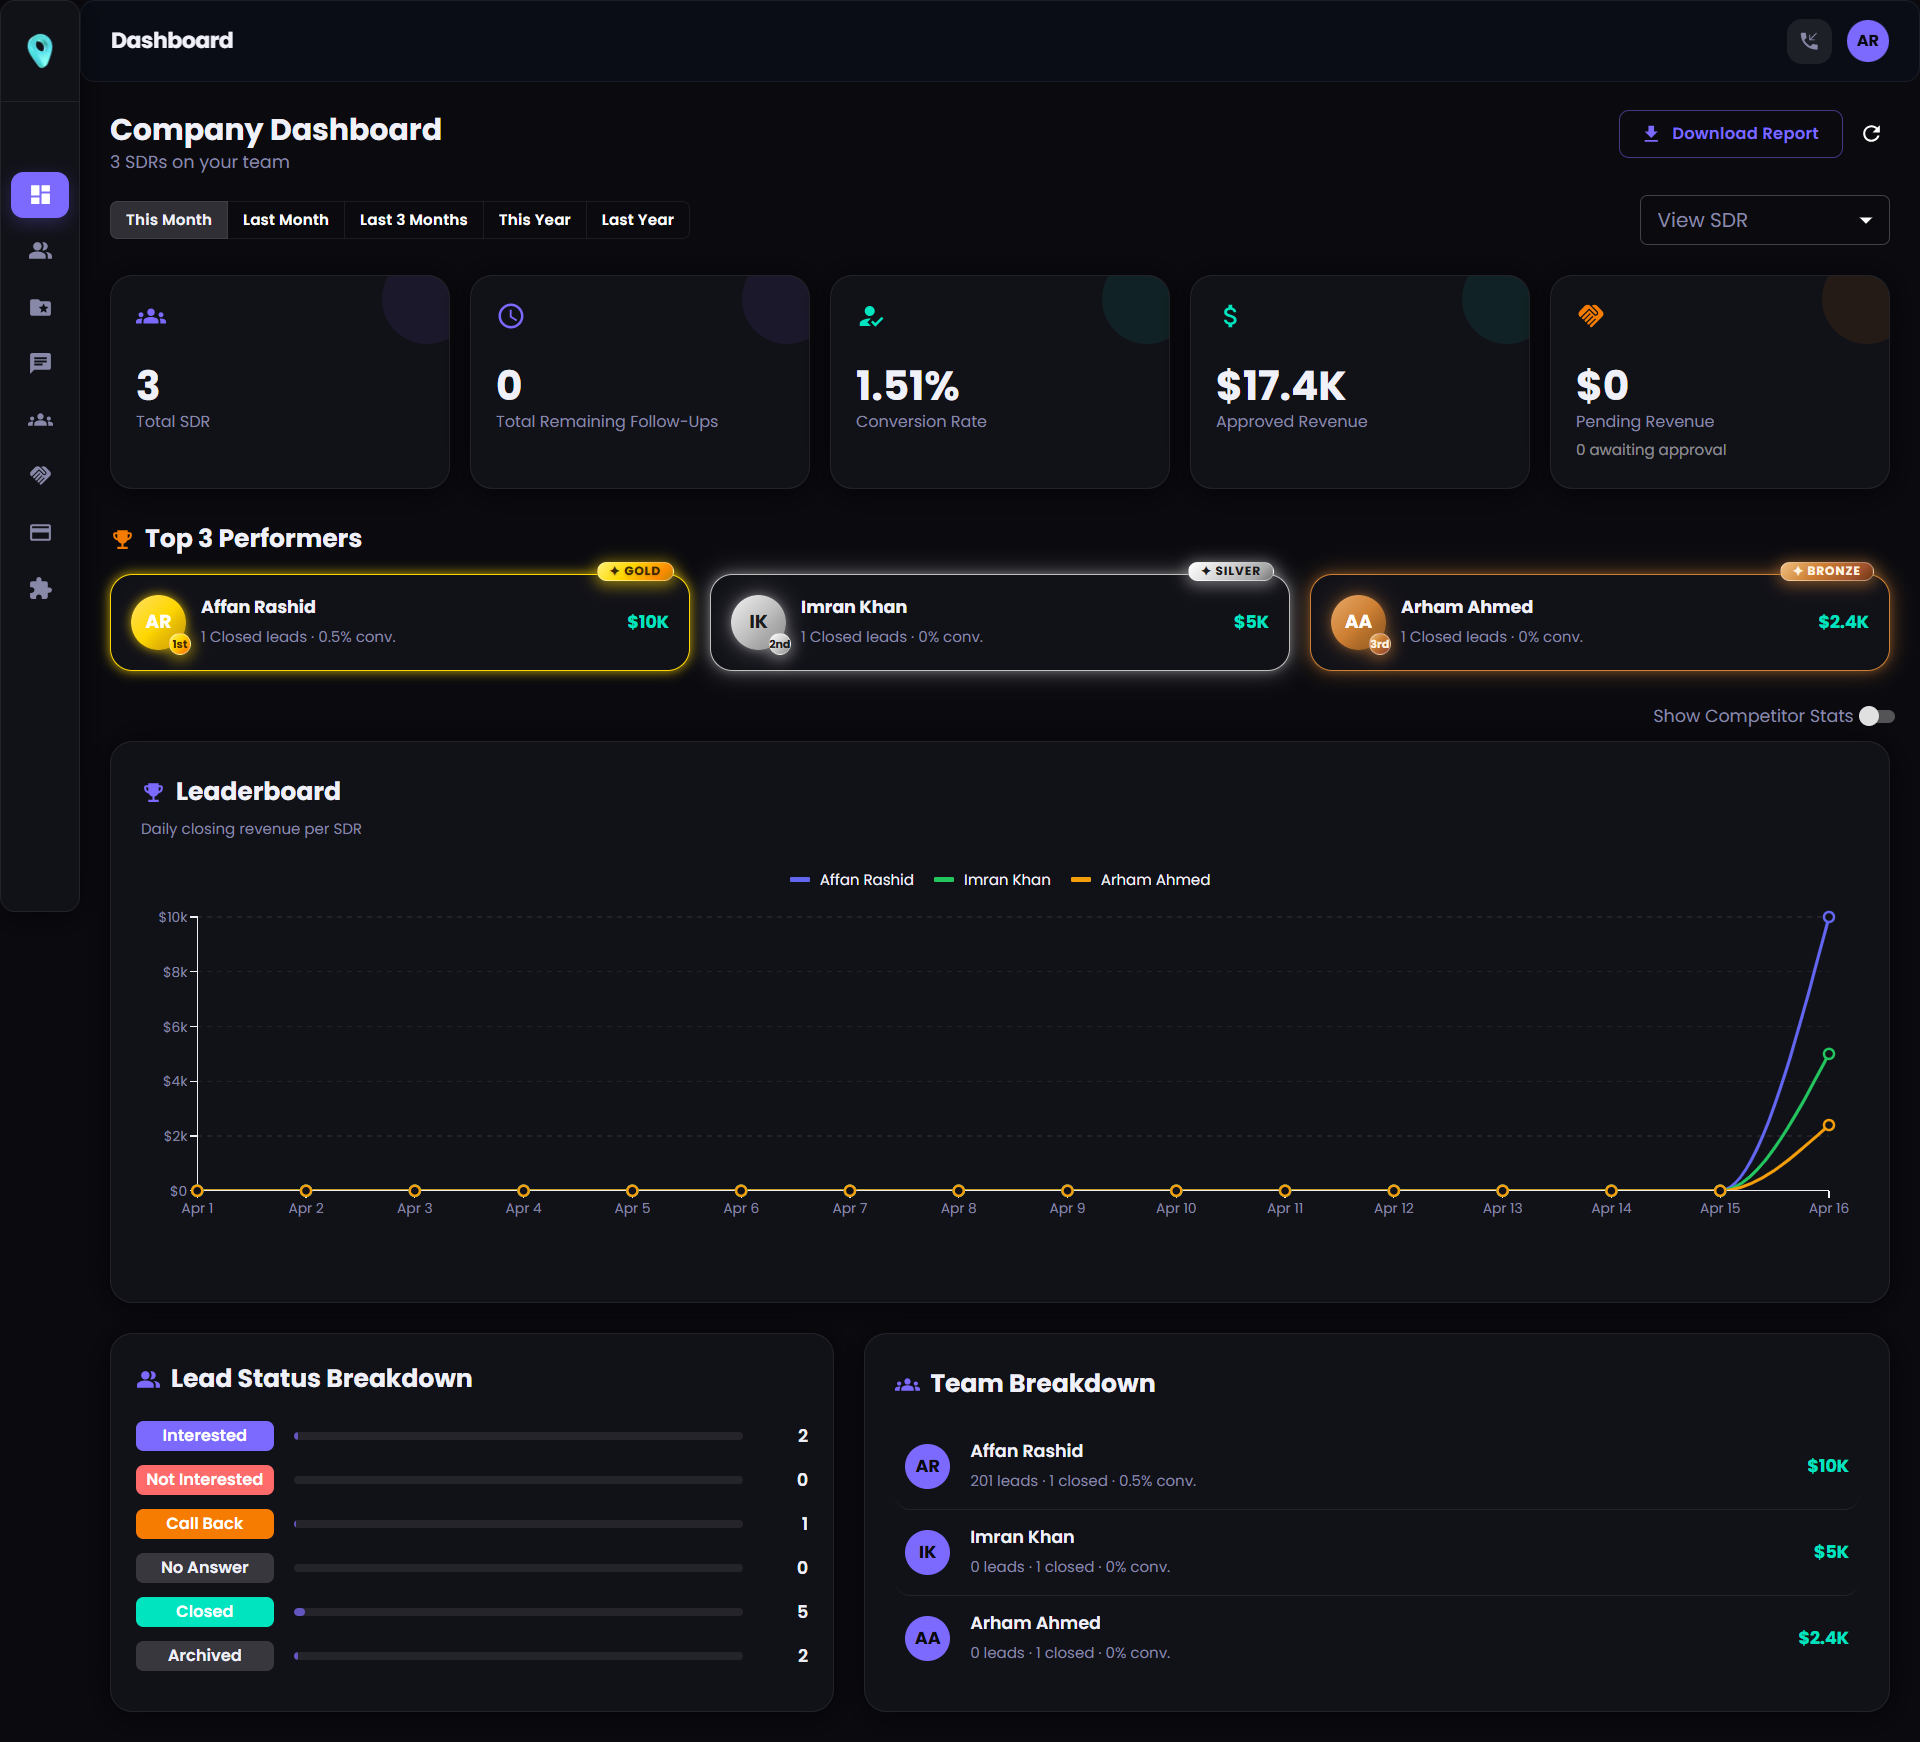The image size is (1920, 1742).
Task: Open the puzzle integrations sidebar icon
Action: point(40,589)
